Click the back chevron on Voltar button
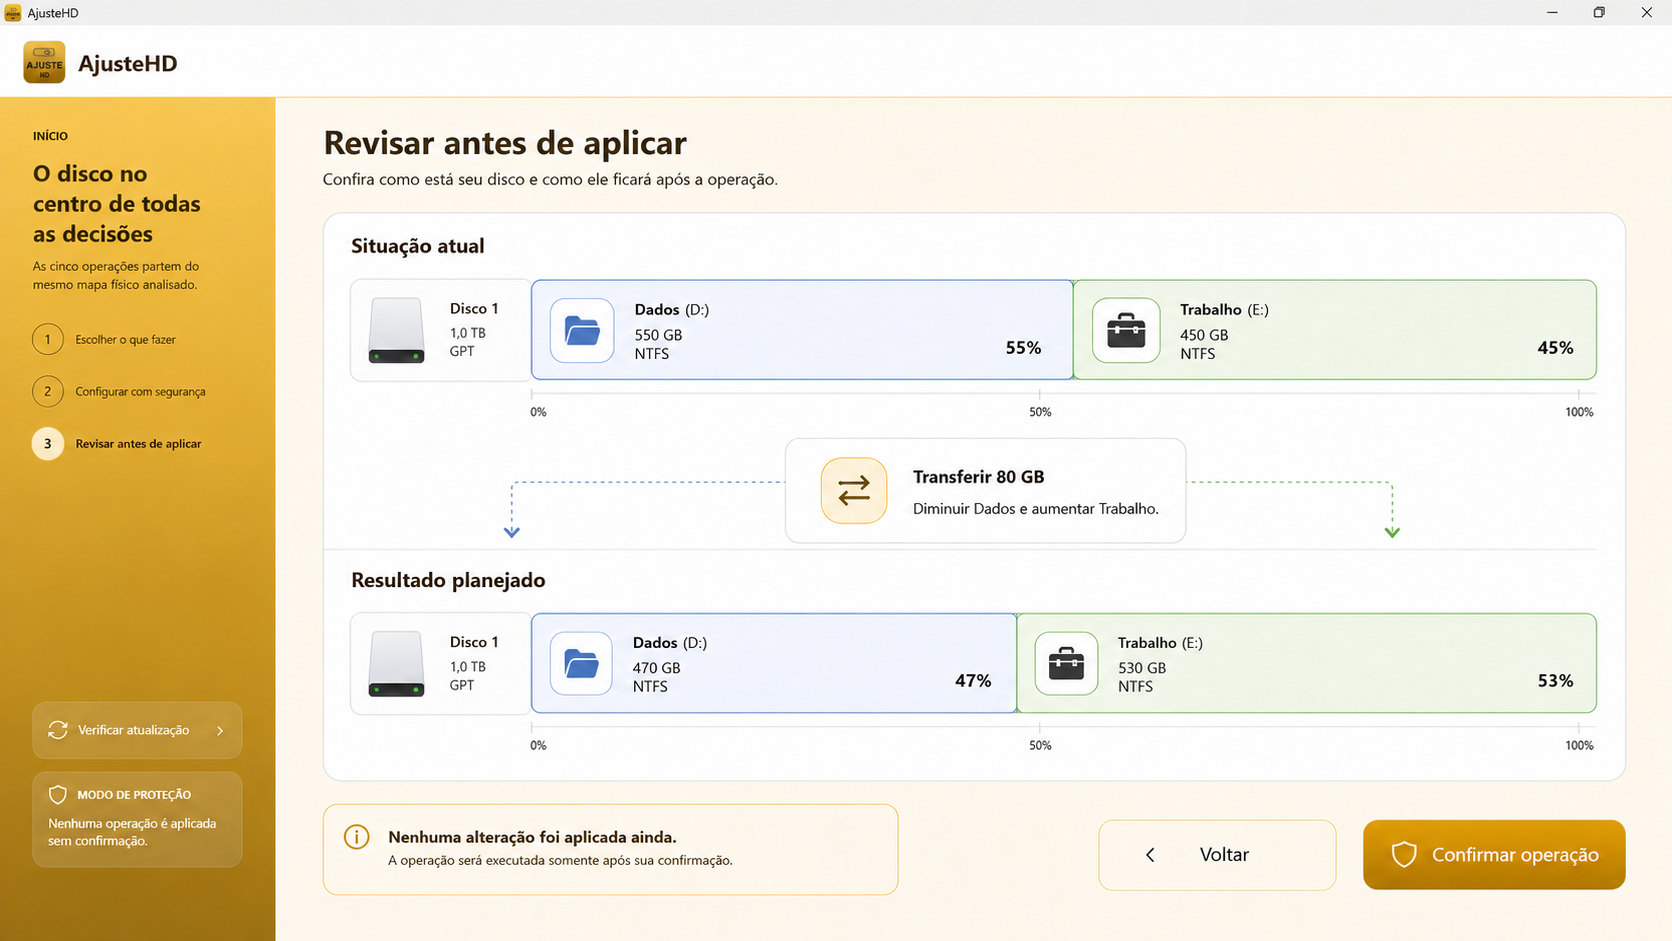 (x=1150, y=854)
